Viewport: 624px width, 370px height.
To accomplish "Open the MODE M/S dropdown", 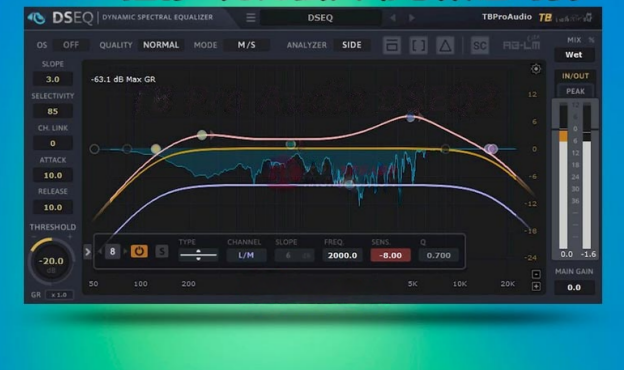I will pos(246,45).
